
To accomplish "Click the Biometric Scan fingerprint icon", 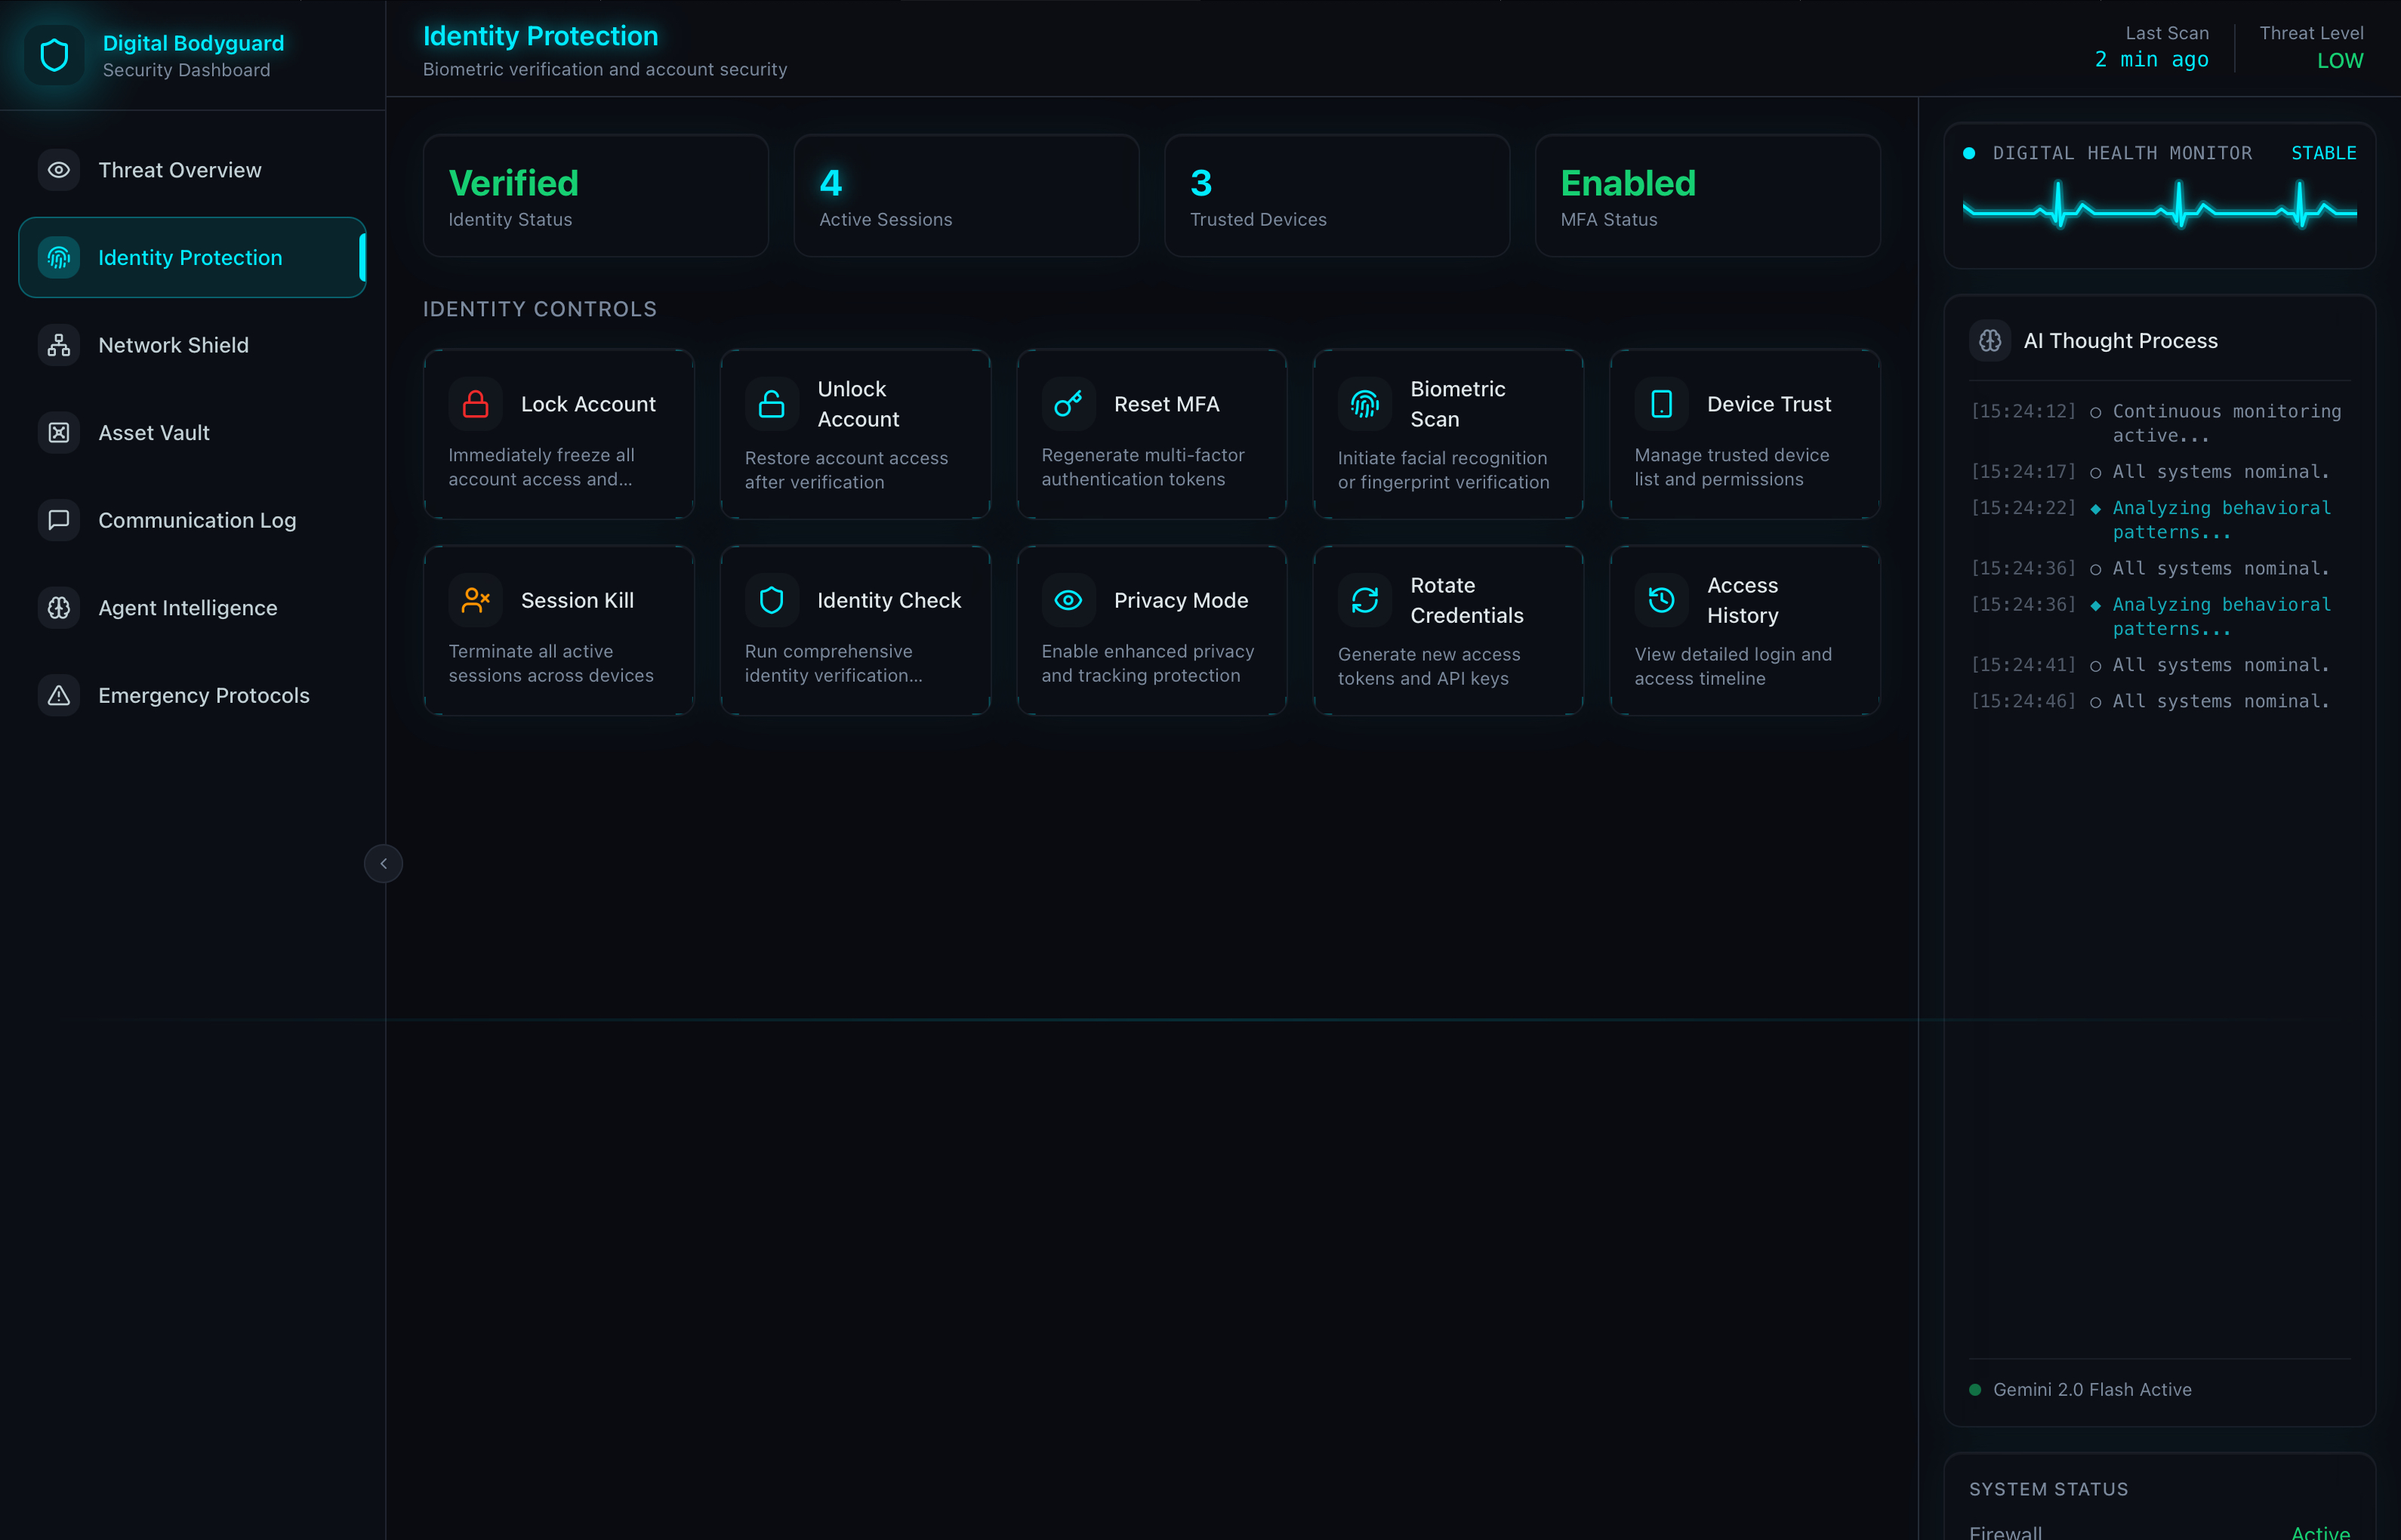I will click(1364, 404).
